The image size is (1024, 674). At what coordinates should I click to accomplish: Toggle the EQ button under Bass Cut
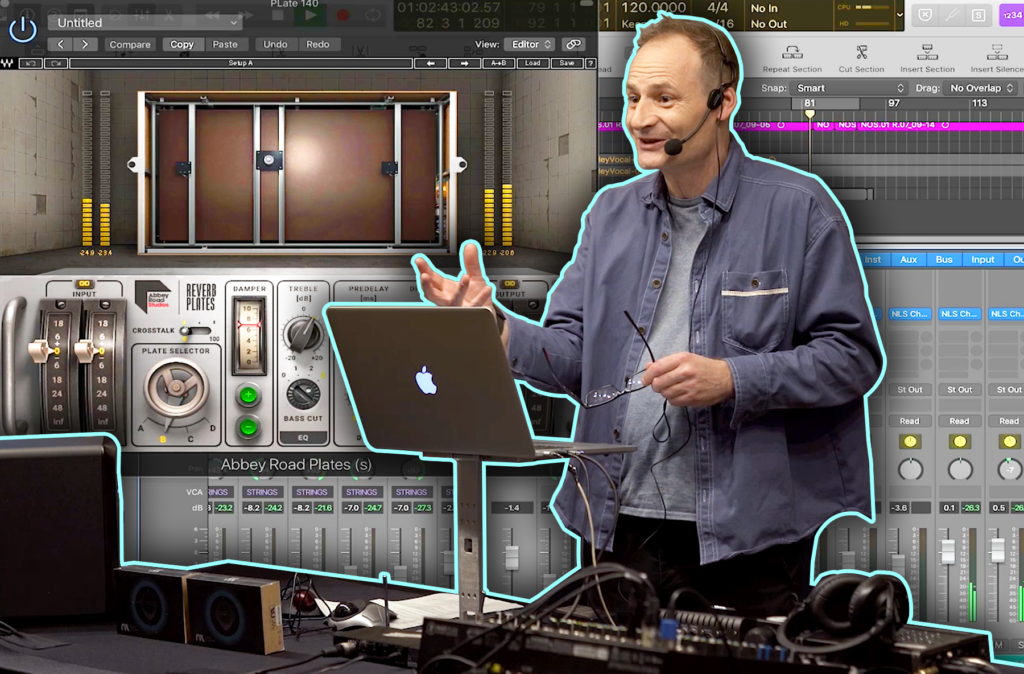click(303, 438)
